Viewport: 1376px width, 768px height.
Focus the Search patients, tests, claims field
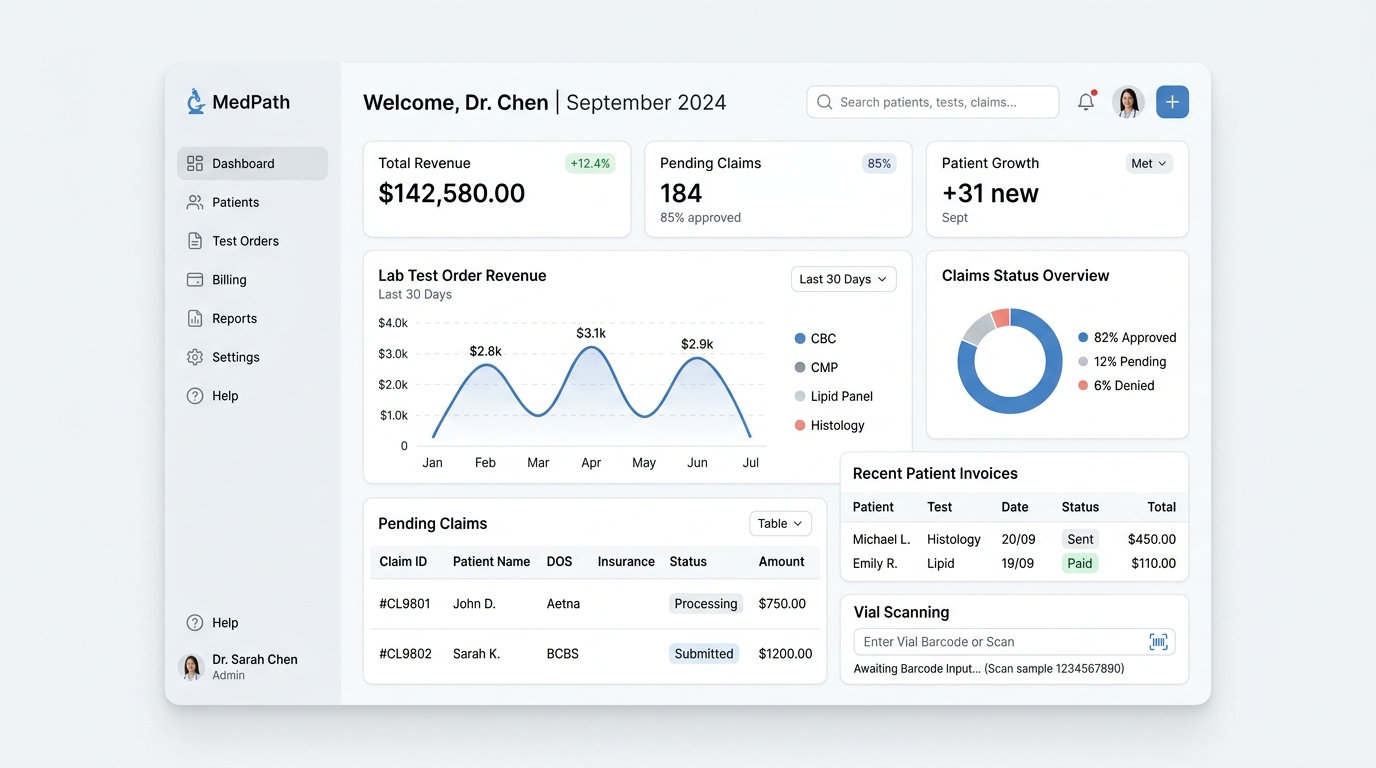(933, 102)
